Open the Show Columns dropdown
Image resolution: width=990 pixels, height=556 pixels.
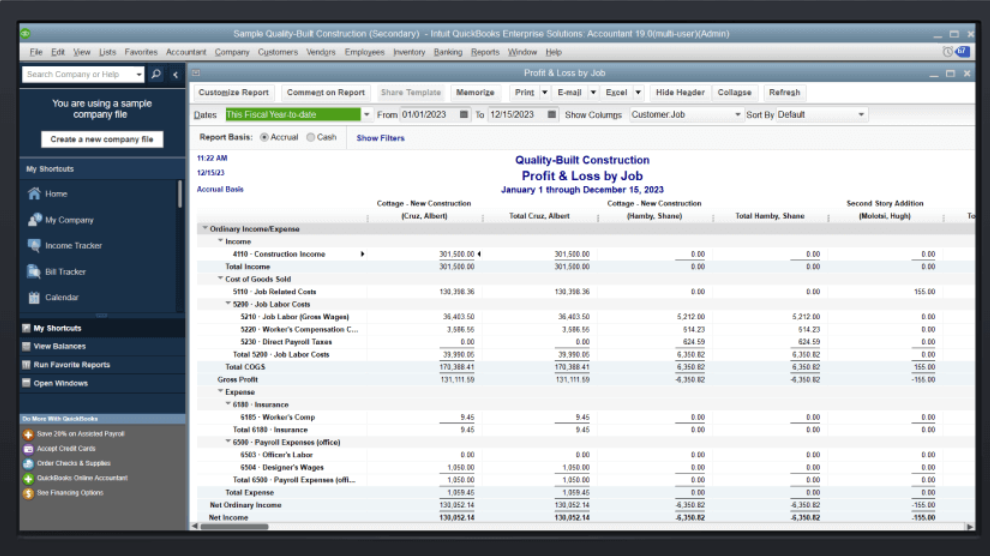click(738, 115)
